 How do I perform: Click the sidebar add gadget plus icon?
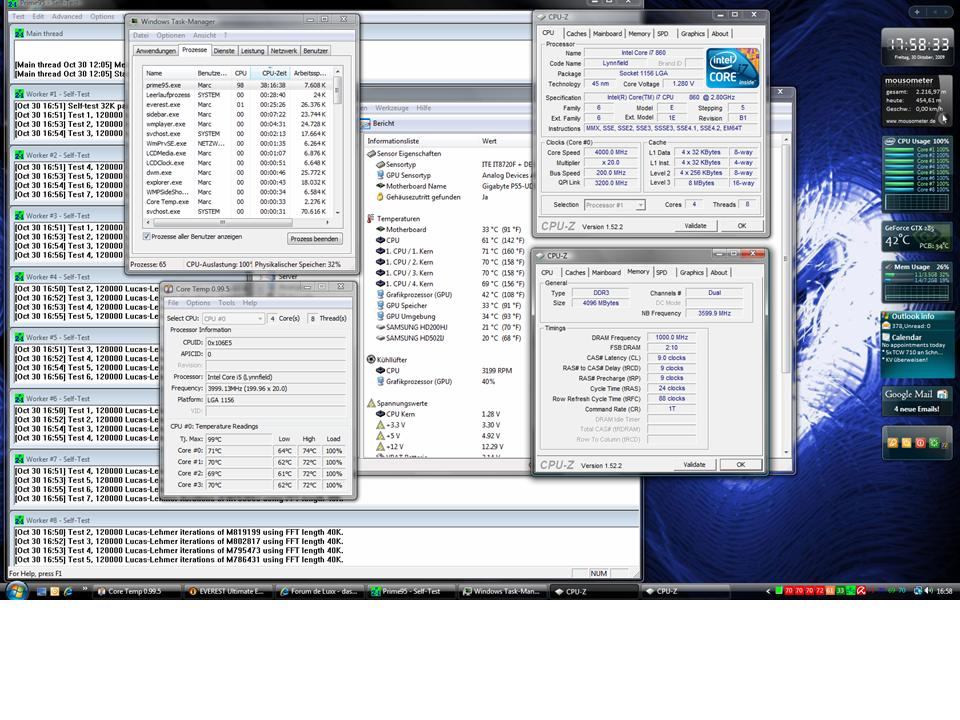click(917, 12)
